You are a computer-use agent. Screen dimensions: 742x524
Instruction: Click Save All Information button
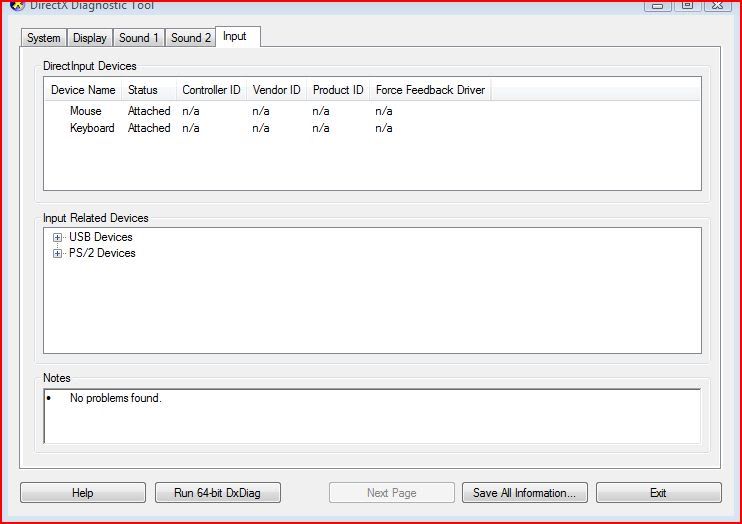[x=524, y=493]
